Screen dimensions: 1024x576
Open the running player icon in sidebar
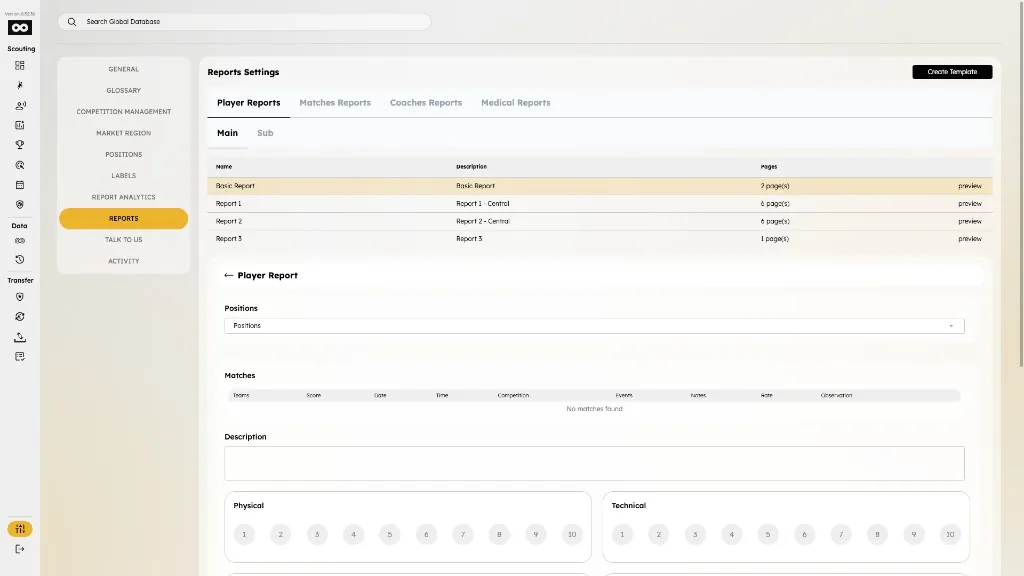tap(20, 86)
